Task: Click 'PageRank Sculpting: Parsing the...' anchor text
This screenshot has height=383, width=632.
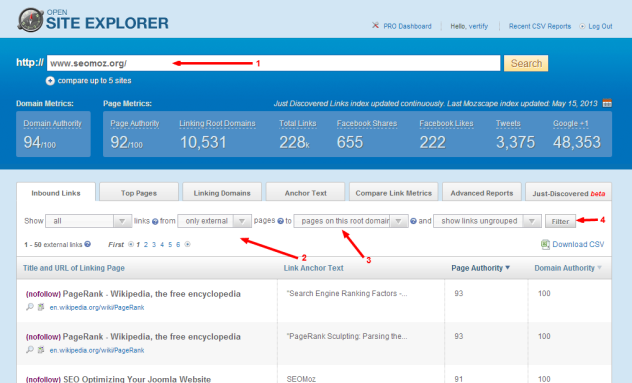Action: [x=347, y=336]
